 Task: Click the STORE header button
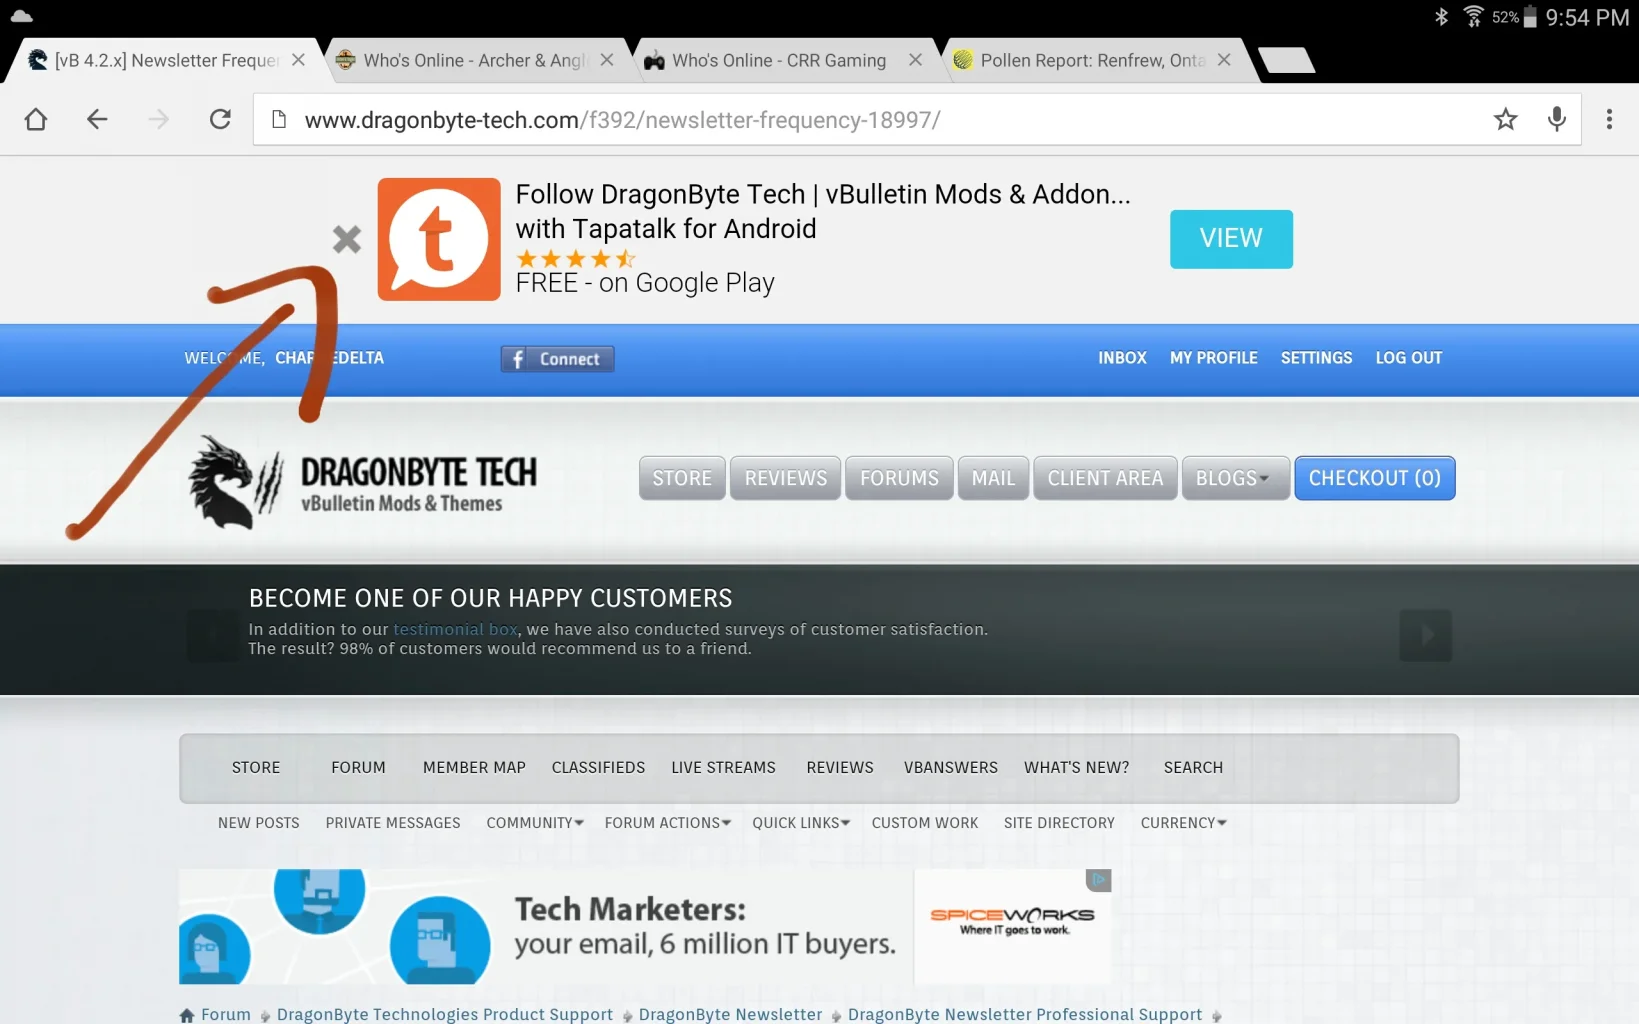click(x=682, y=478)
